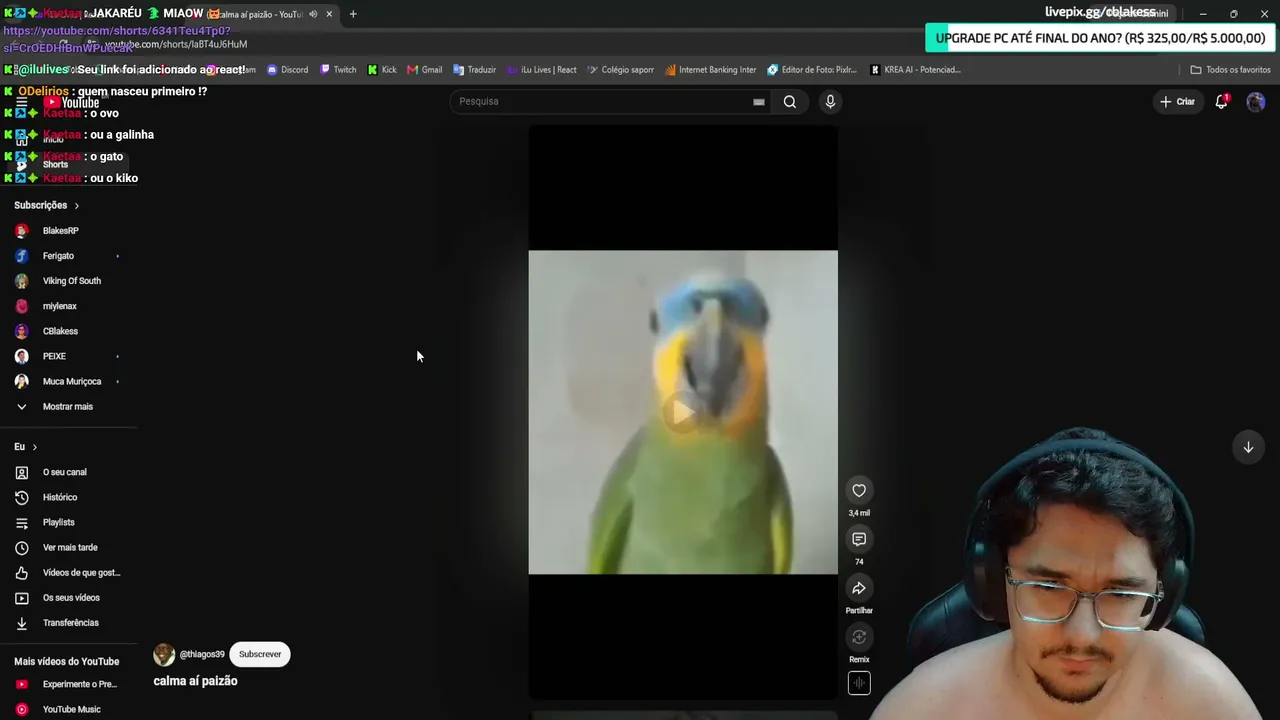1280x720 pixels.
Task: Expand subscriptions with Mostrar mais
Action: 68,406
